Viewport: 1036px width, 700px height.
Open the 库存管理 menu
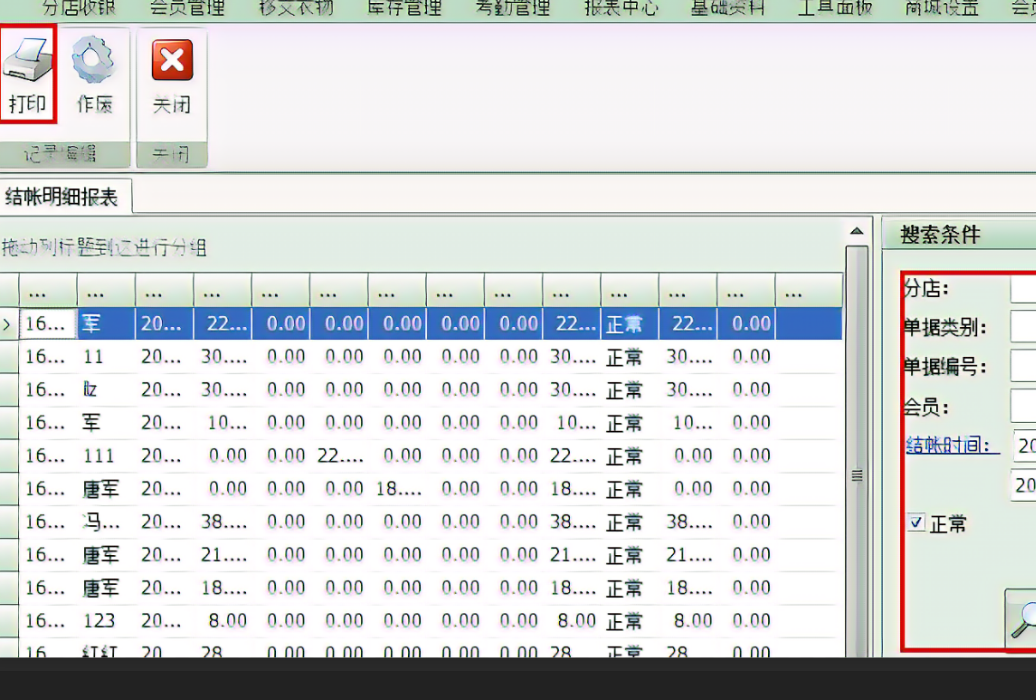coord(403,9)
